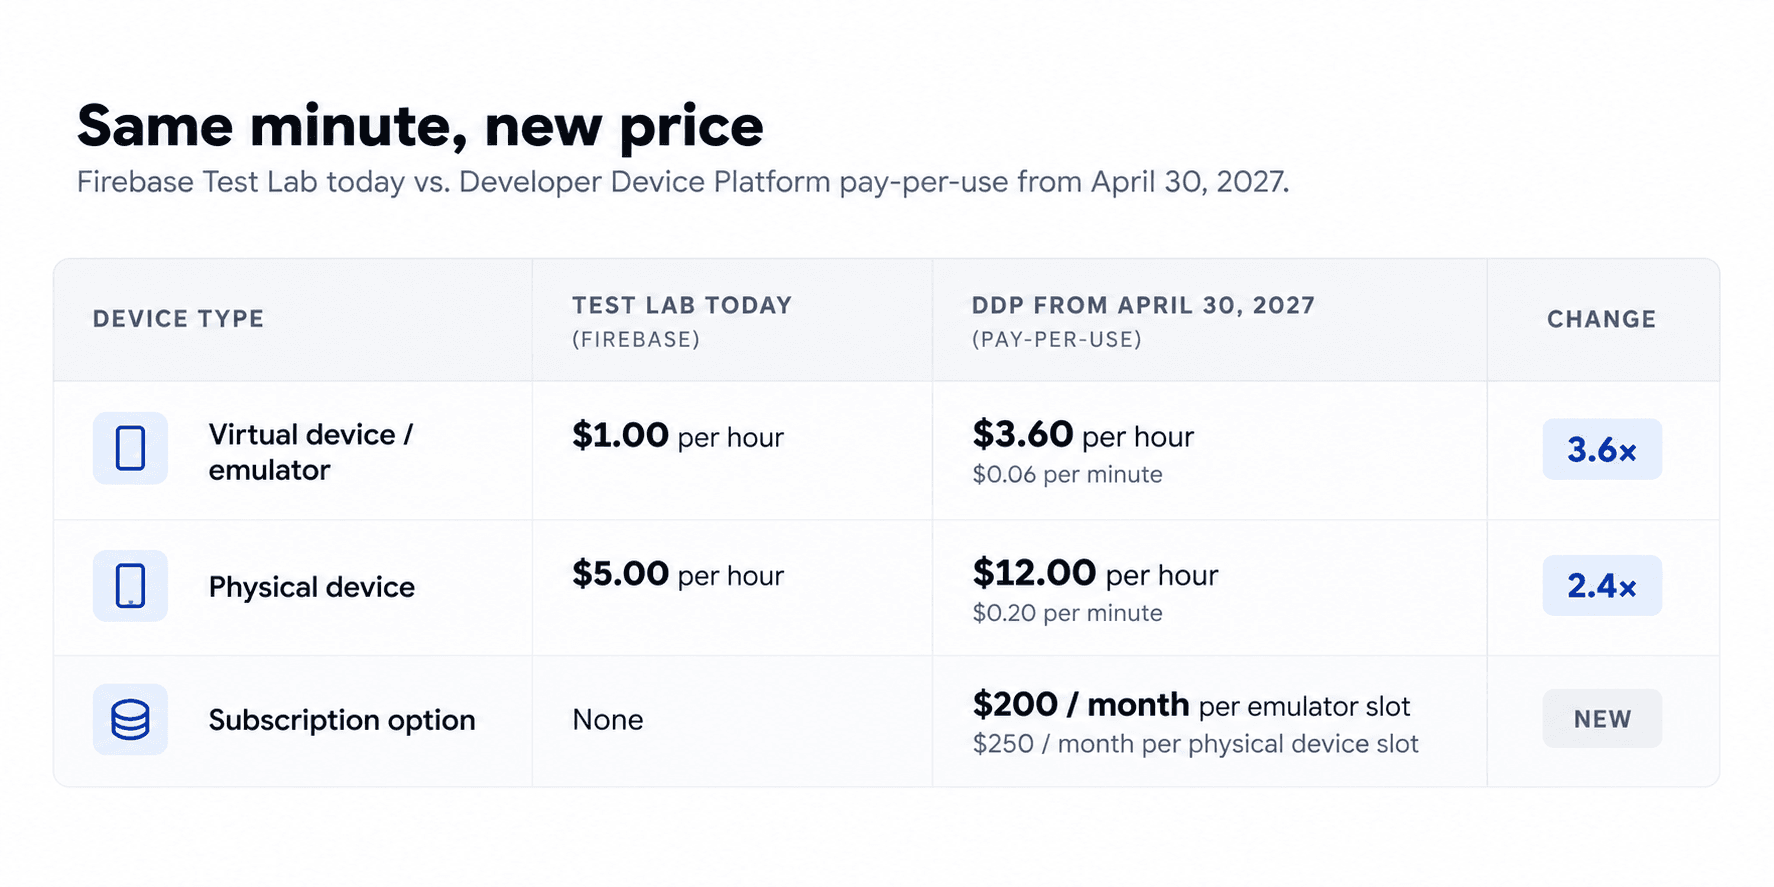
Task: Click the physical device phone icon
Action: click(x=130, y=586)
